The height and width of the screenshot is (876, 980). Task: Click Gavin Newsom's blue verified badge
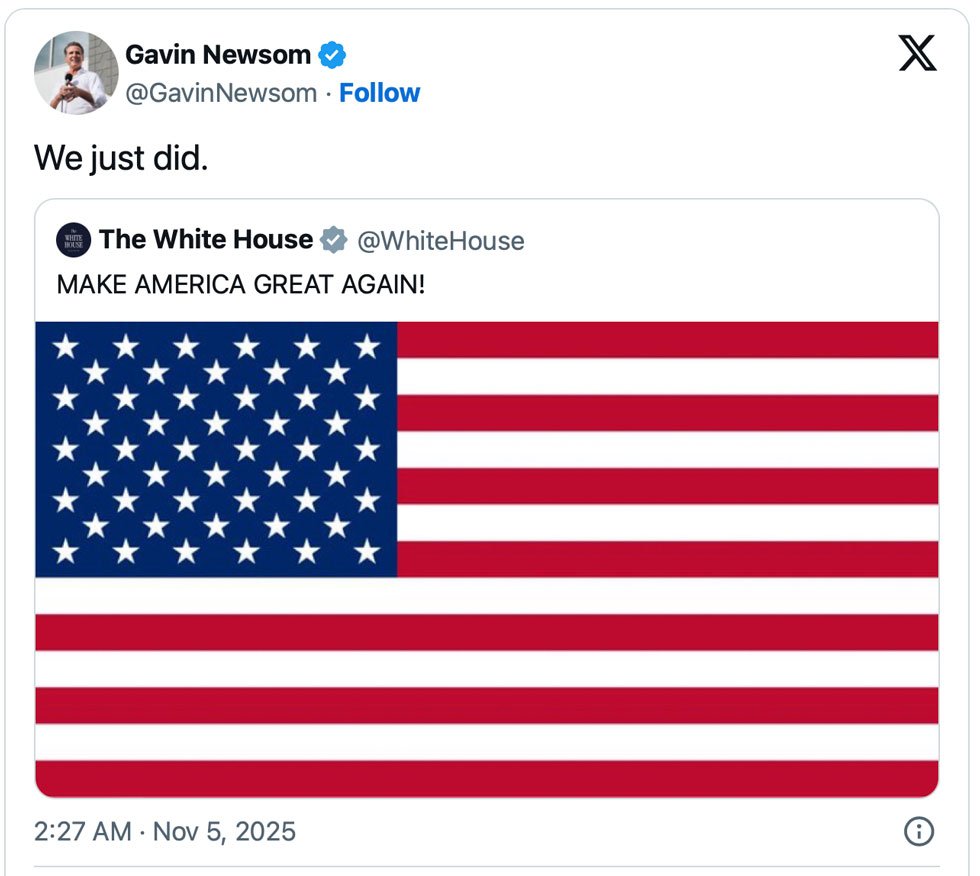pos(331,55)
